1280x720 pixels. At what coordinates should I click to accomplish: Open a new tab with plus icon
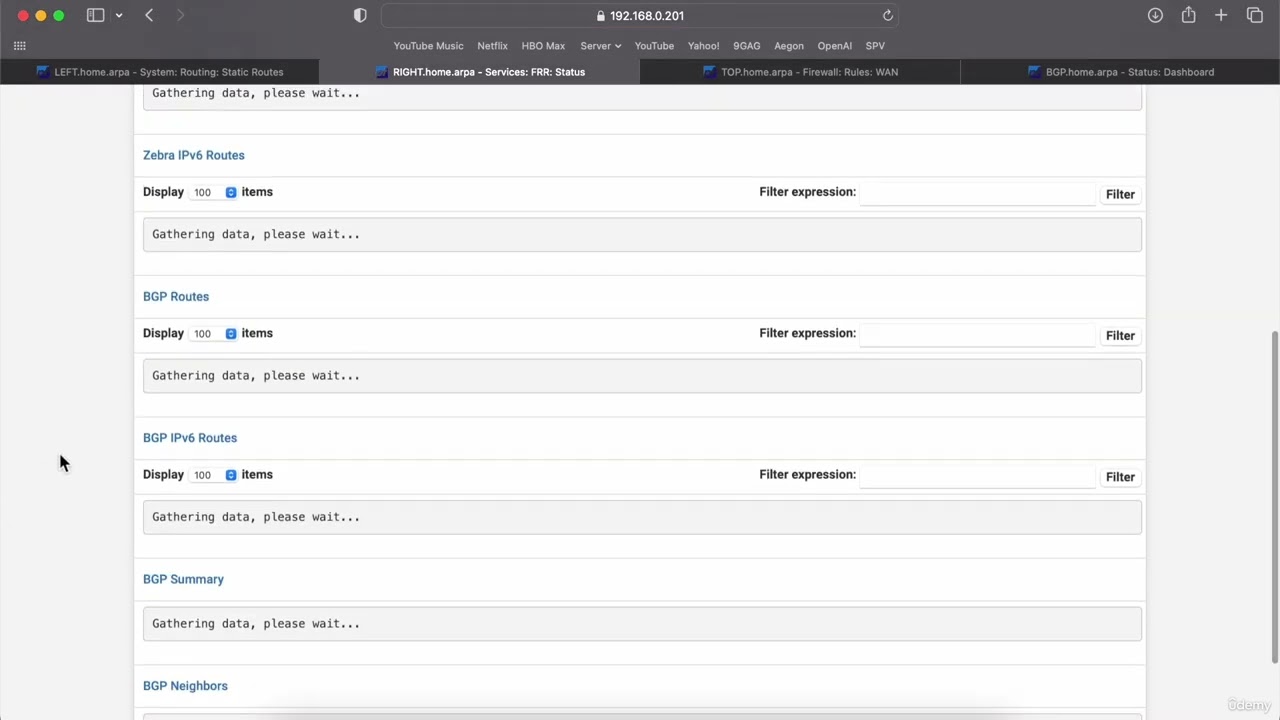[x=1221, y=15]
